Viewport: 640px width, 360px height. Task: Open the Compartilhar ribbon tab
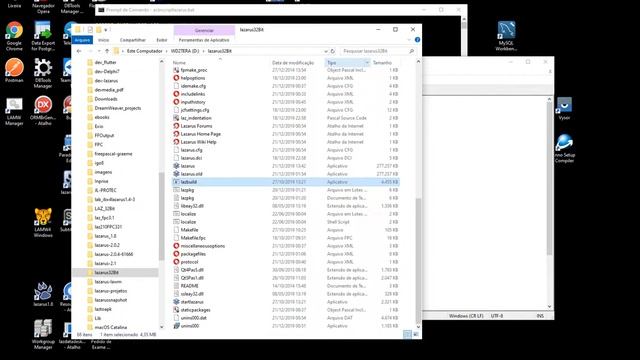click(x=133, y=40)
